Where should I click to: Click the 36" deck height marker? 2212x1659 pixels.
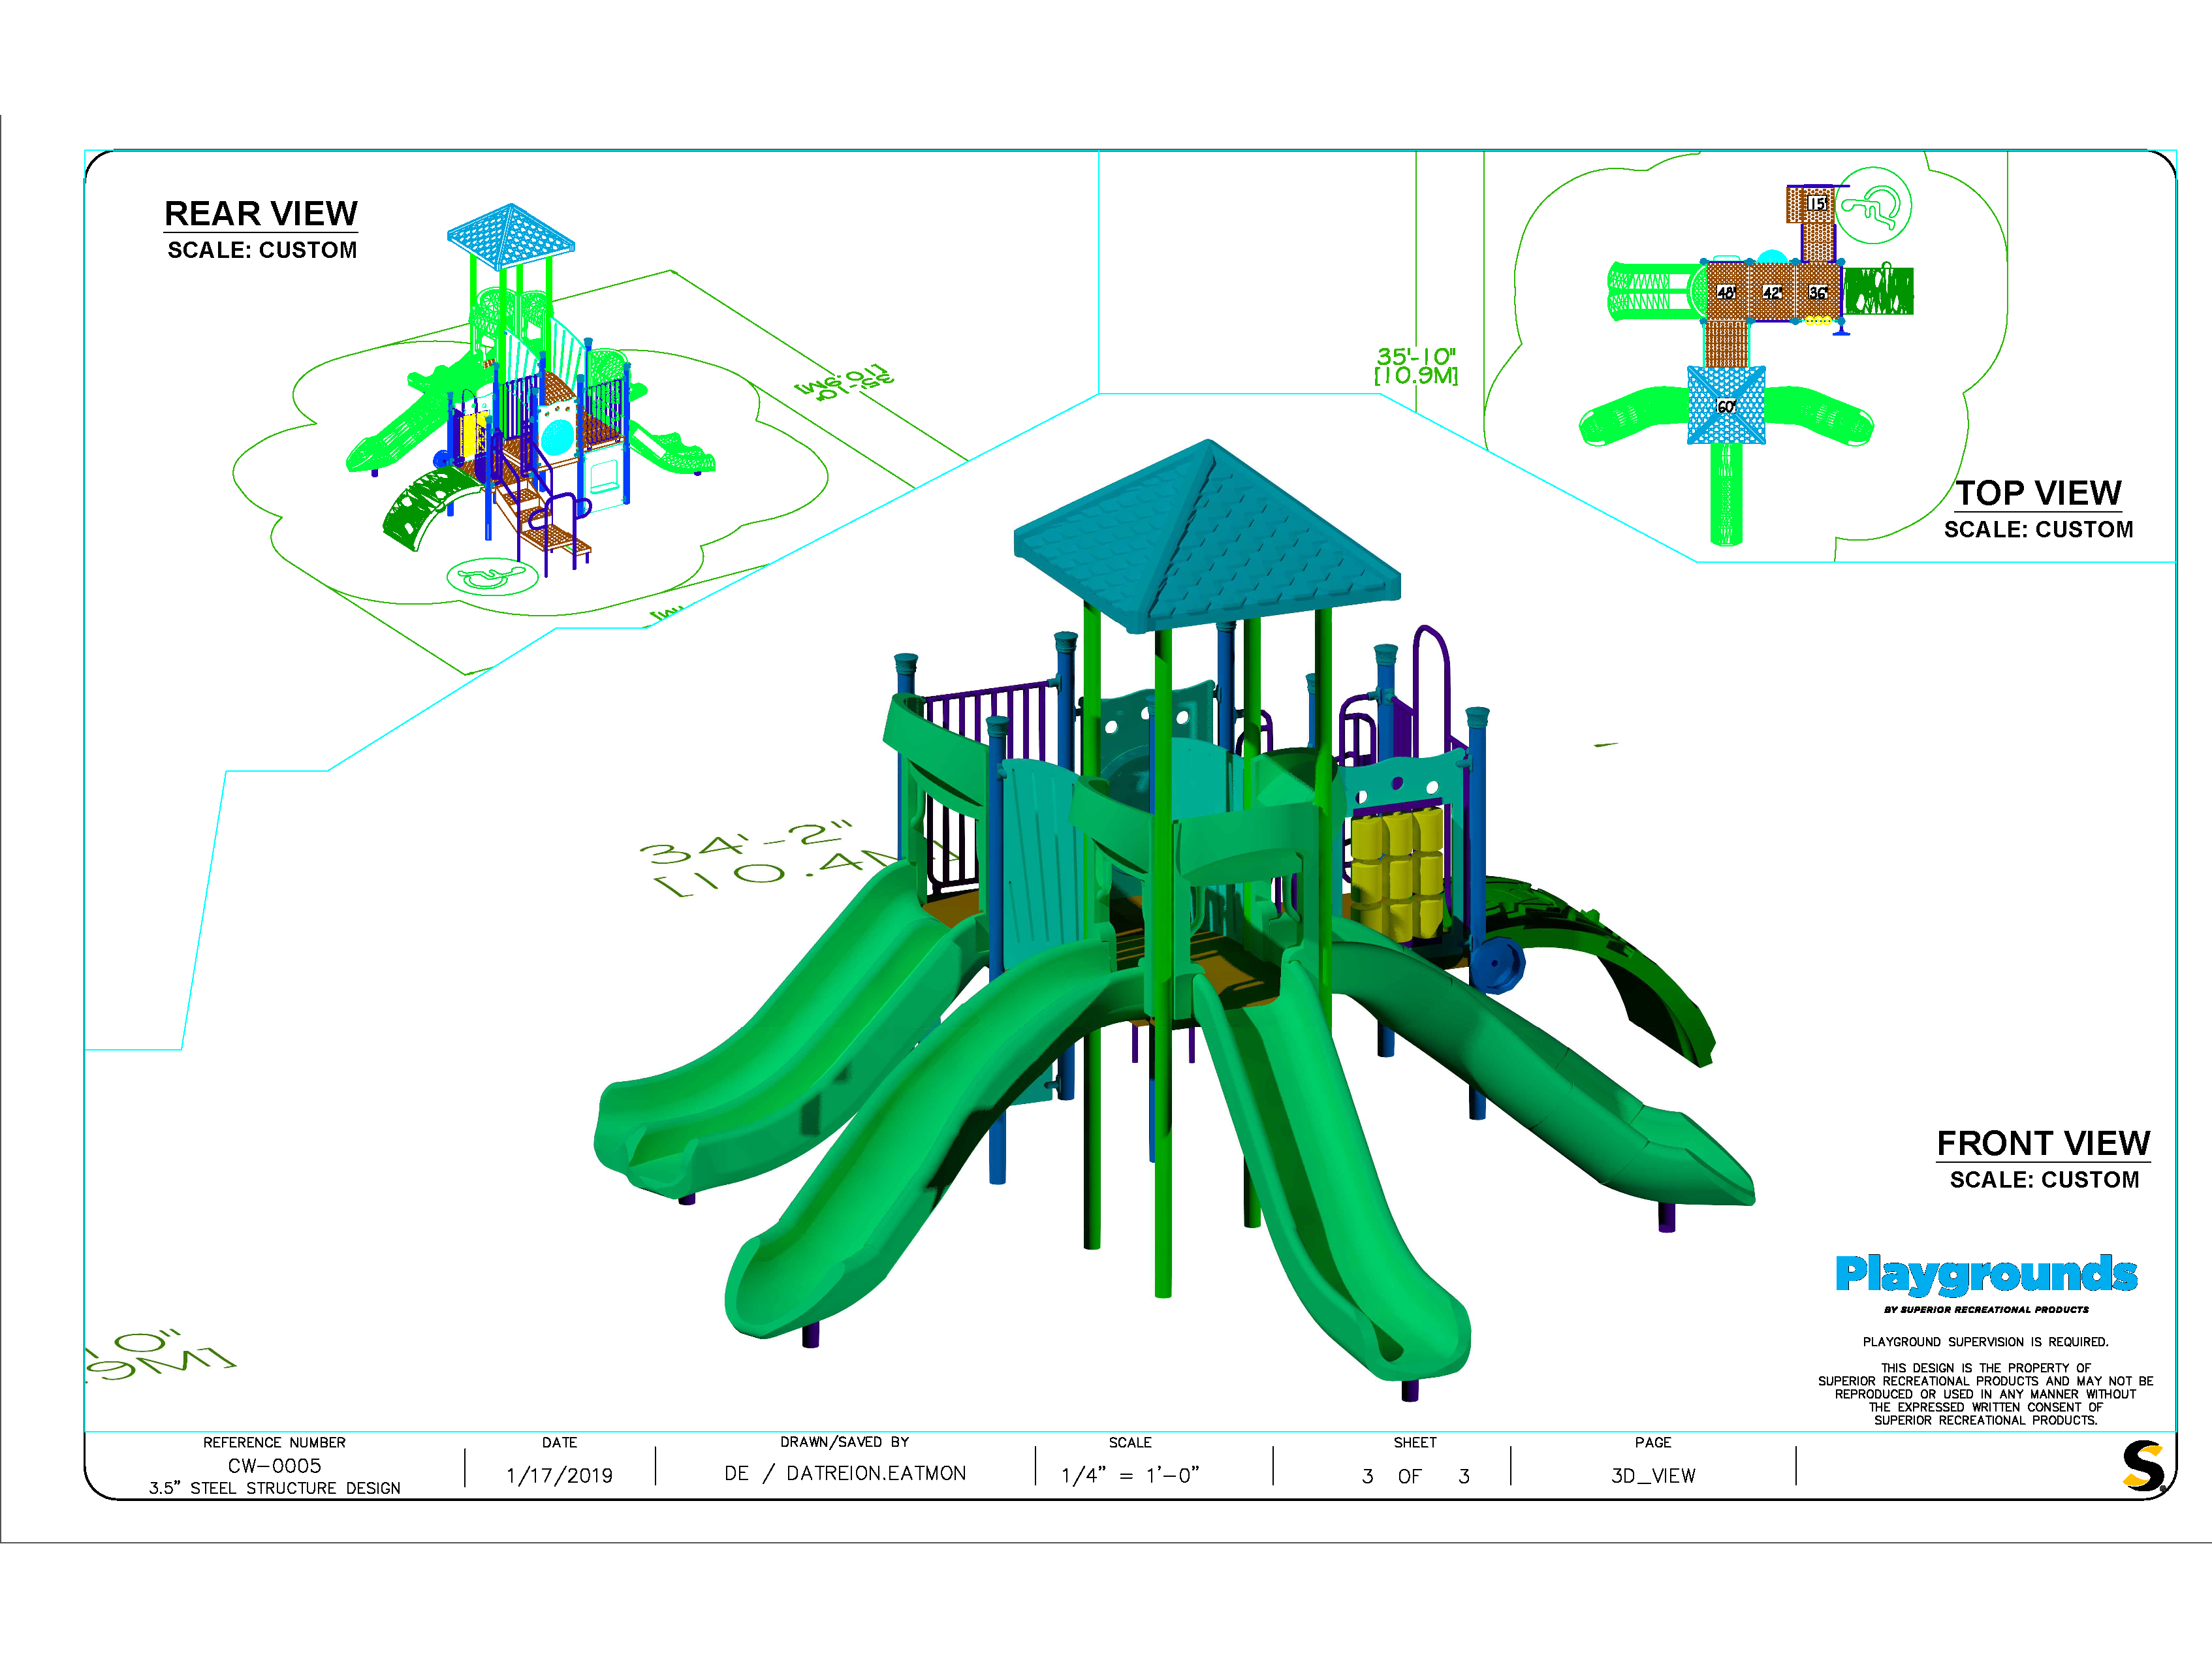tap(1818, 292)
